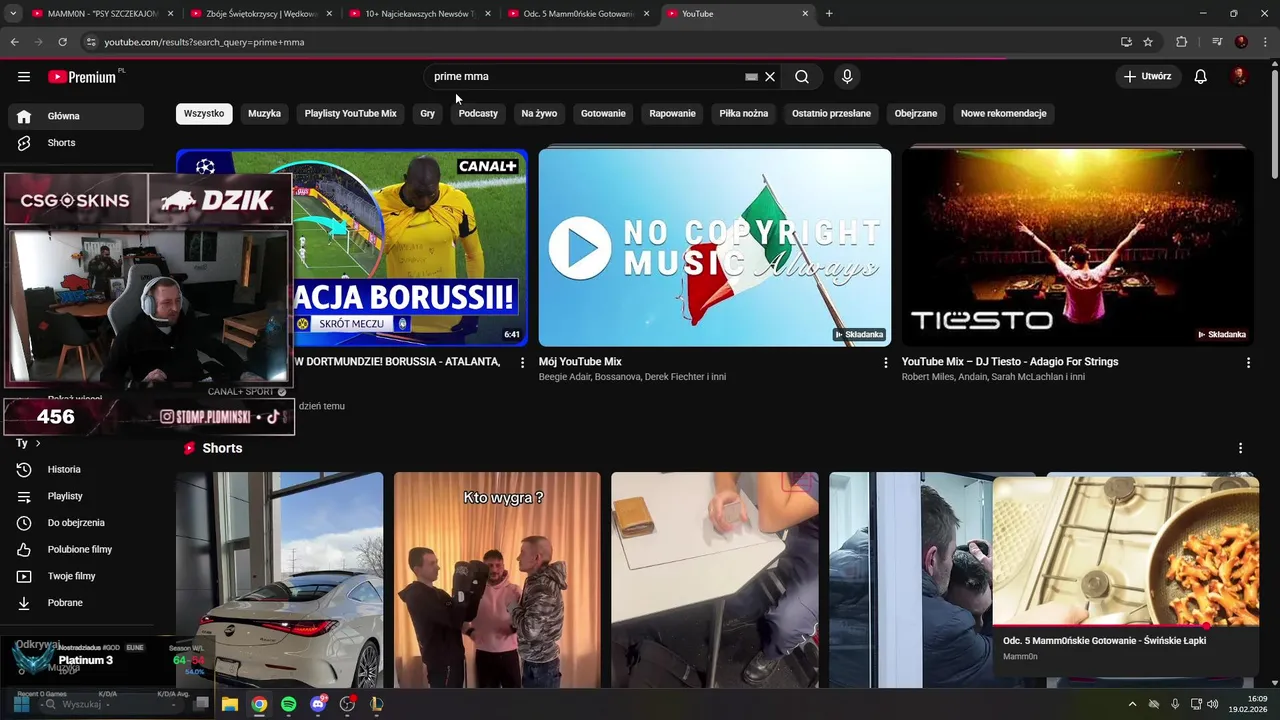1280x720 pixels.
Task: Open File Explorer from the taskbar
Action: click(229, 704)
